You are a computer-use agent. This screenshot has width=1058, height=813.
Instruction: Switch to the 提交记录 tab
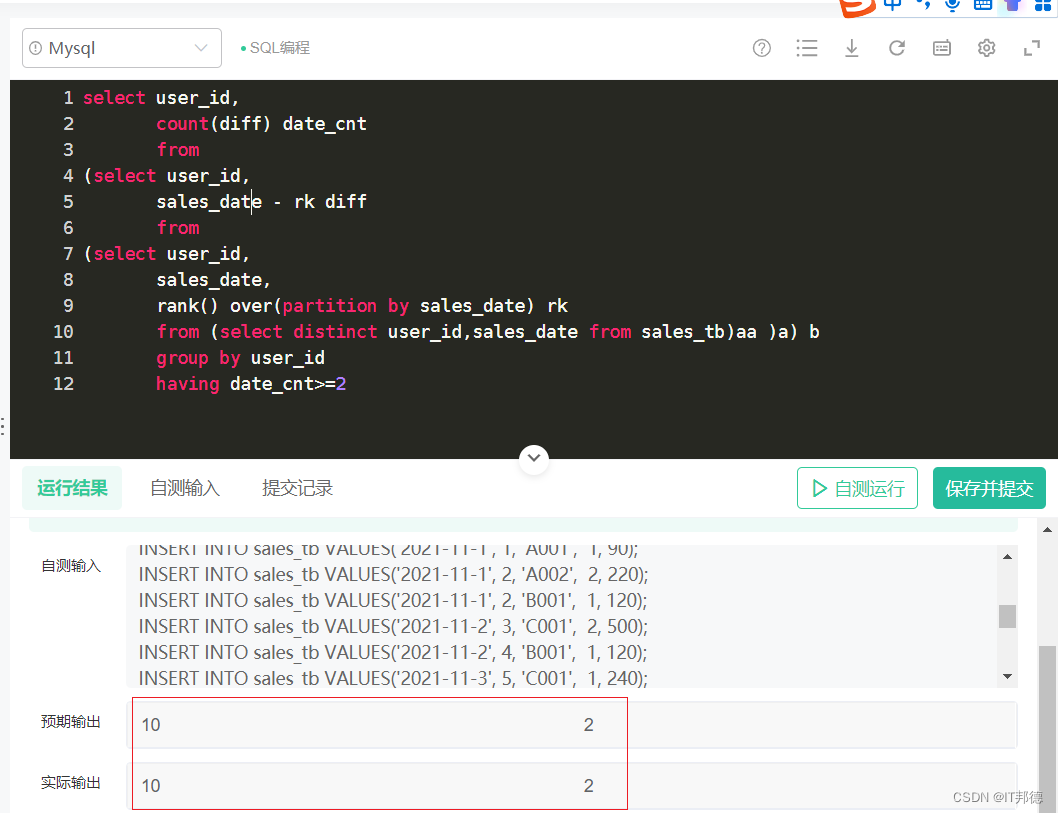click(x=297, y=488)
